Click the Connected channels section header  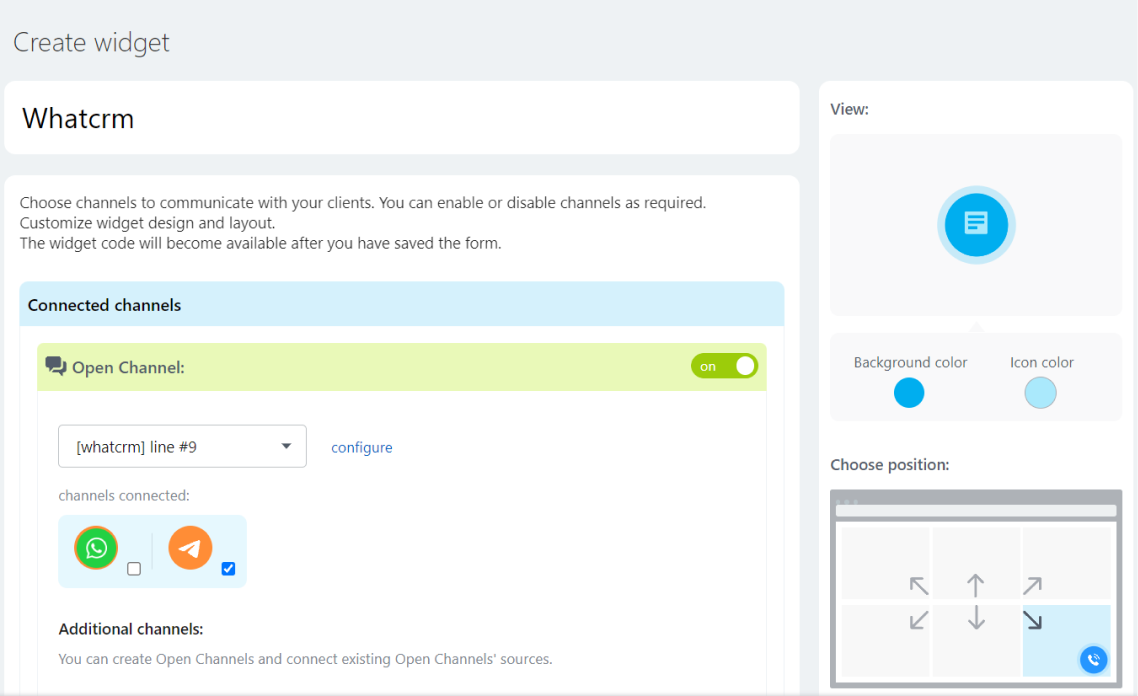pyautogui.click(x=401, y=305)
